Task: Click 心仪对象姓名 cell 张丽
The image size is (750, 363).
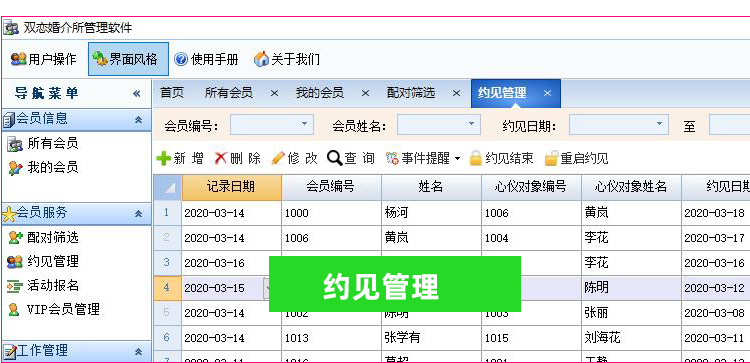Action: coord(631,313)
